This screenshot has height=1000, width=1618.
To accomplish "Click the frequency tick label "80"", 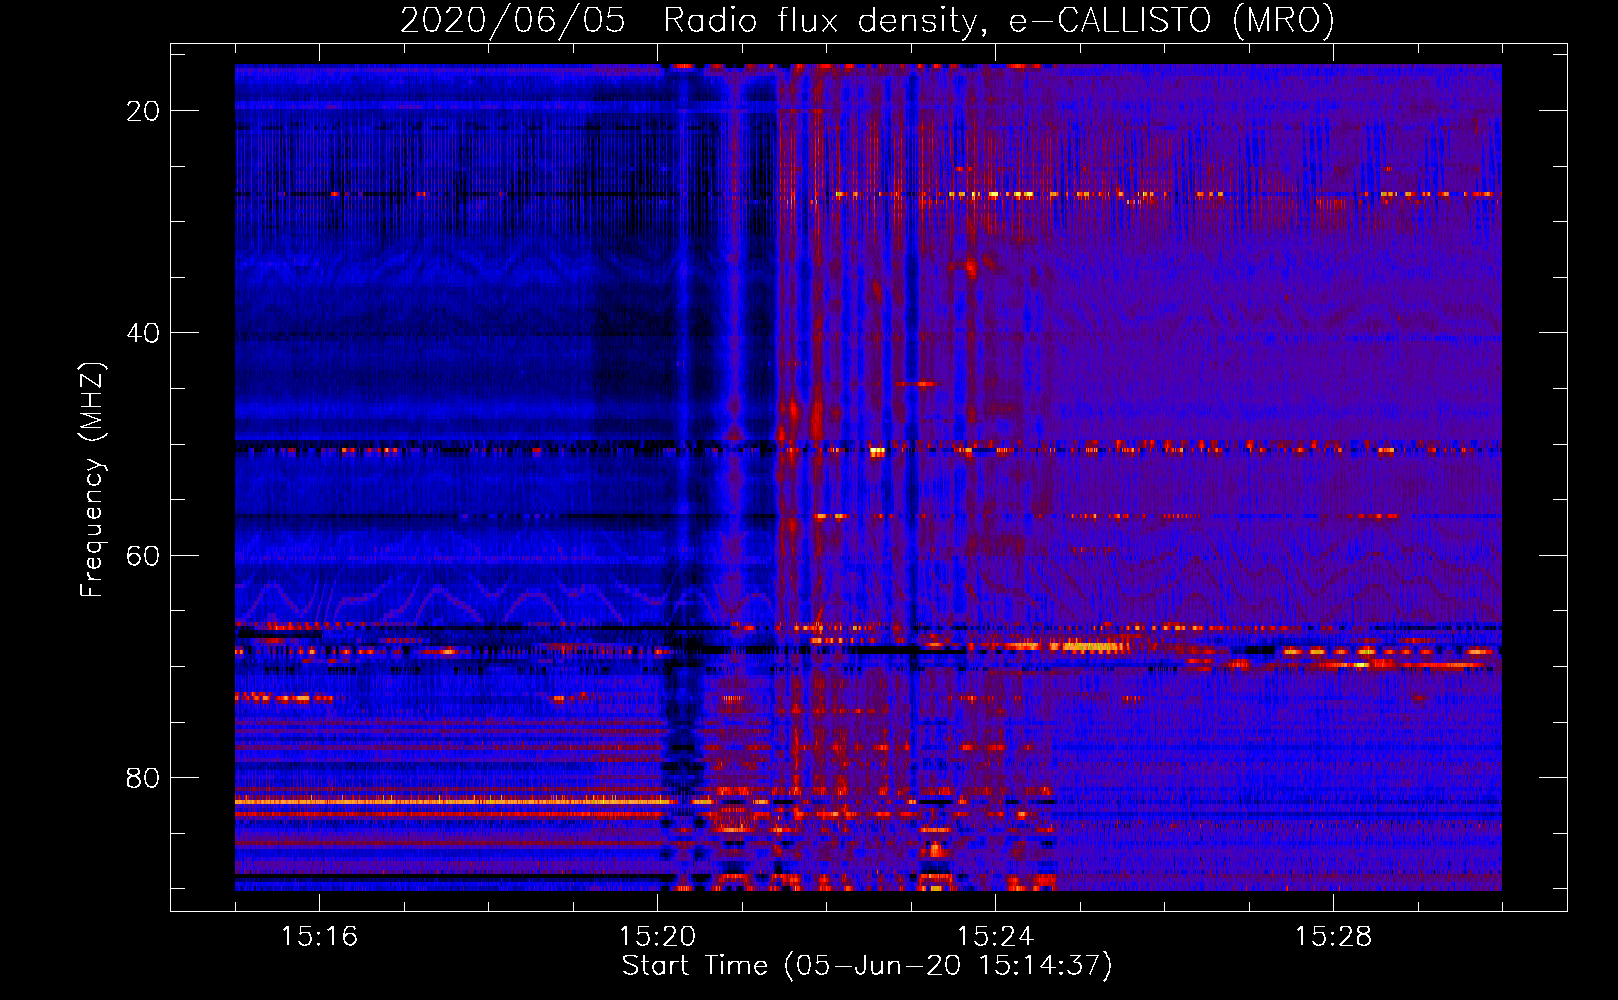I will 144,777.
